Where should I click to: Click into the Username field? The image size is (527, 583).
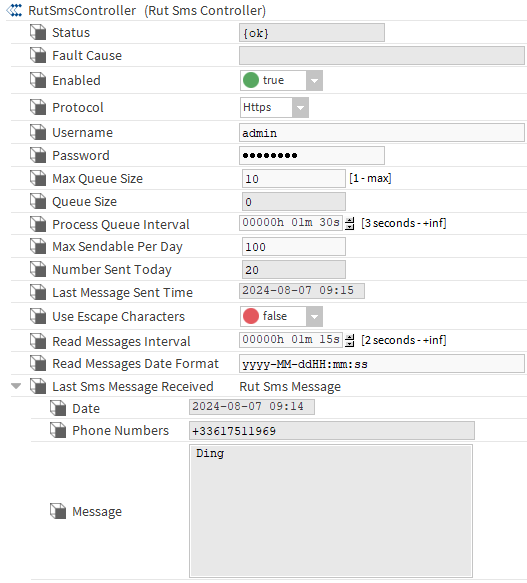[382, 133]
